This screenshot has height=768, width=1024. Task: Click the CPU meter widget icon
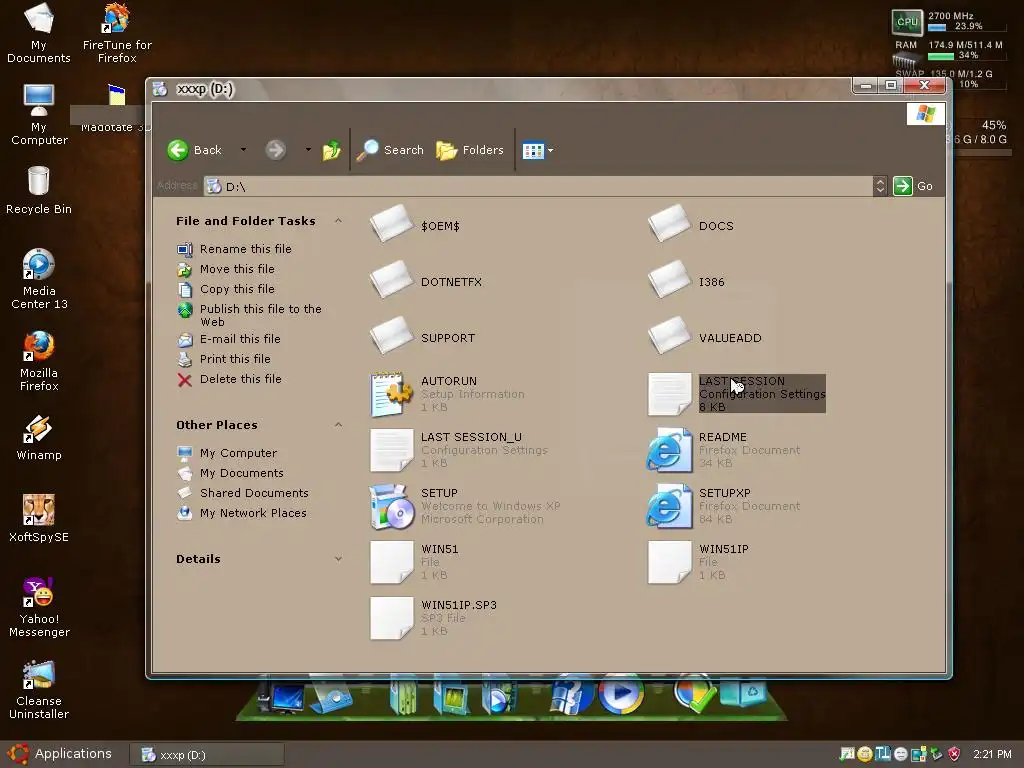[907, 22]
